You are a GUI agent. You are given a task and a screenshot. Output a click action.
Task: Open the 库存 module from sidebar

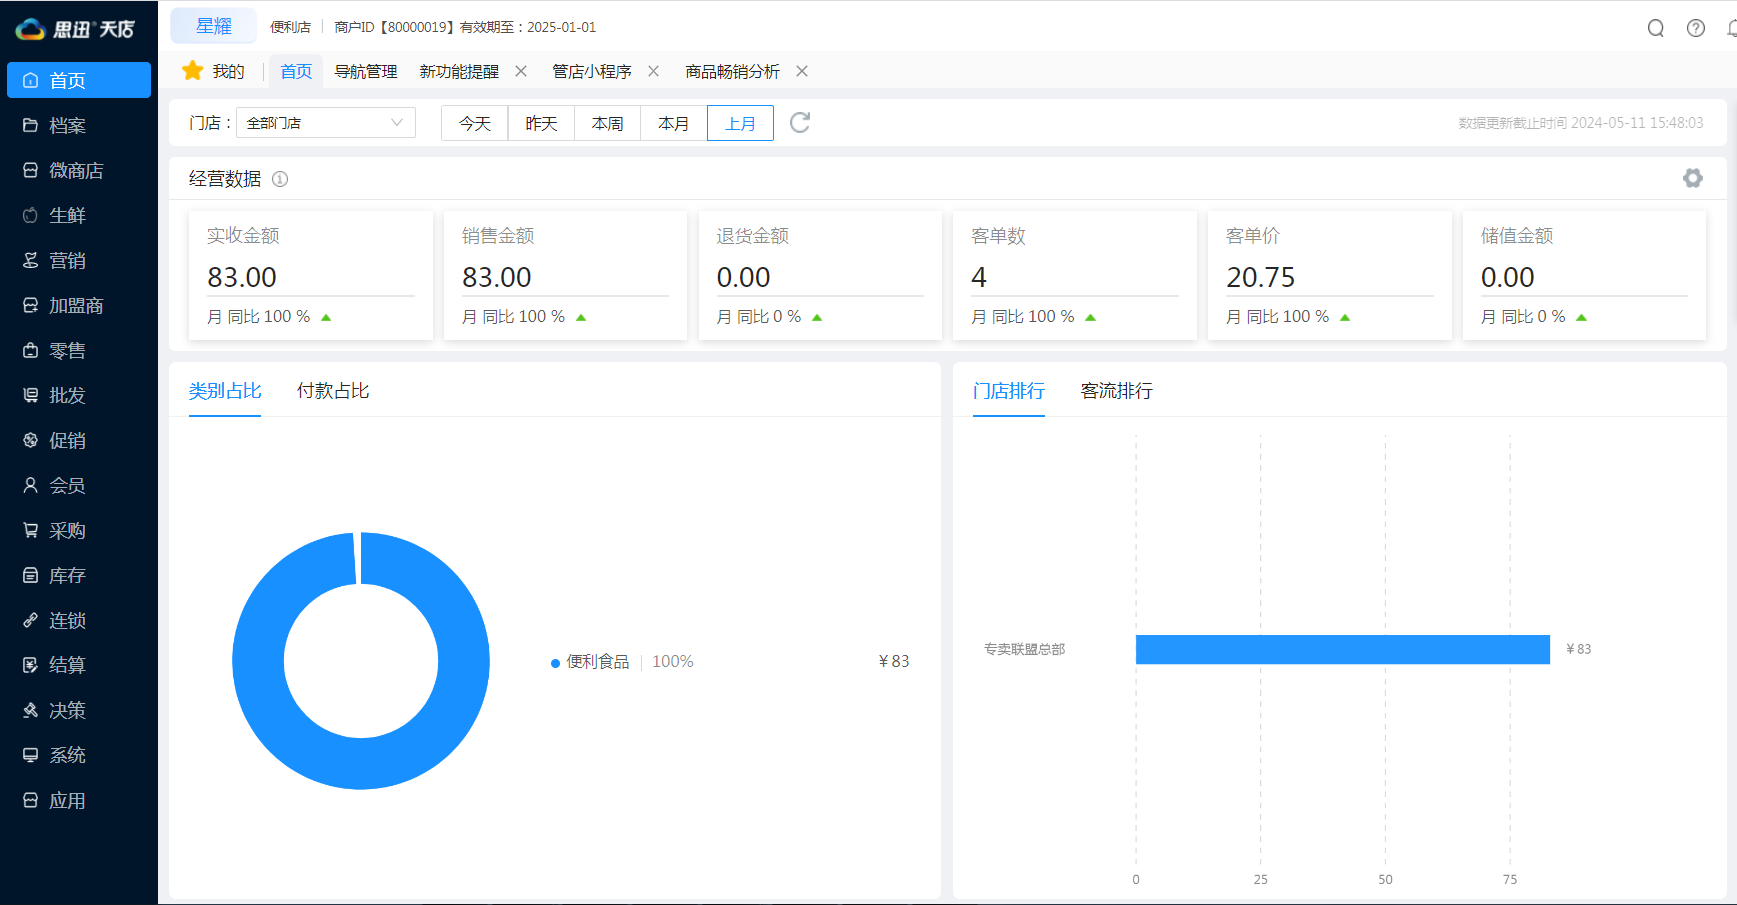coord(66,575)
